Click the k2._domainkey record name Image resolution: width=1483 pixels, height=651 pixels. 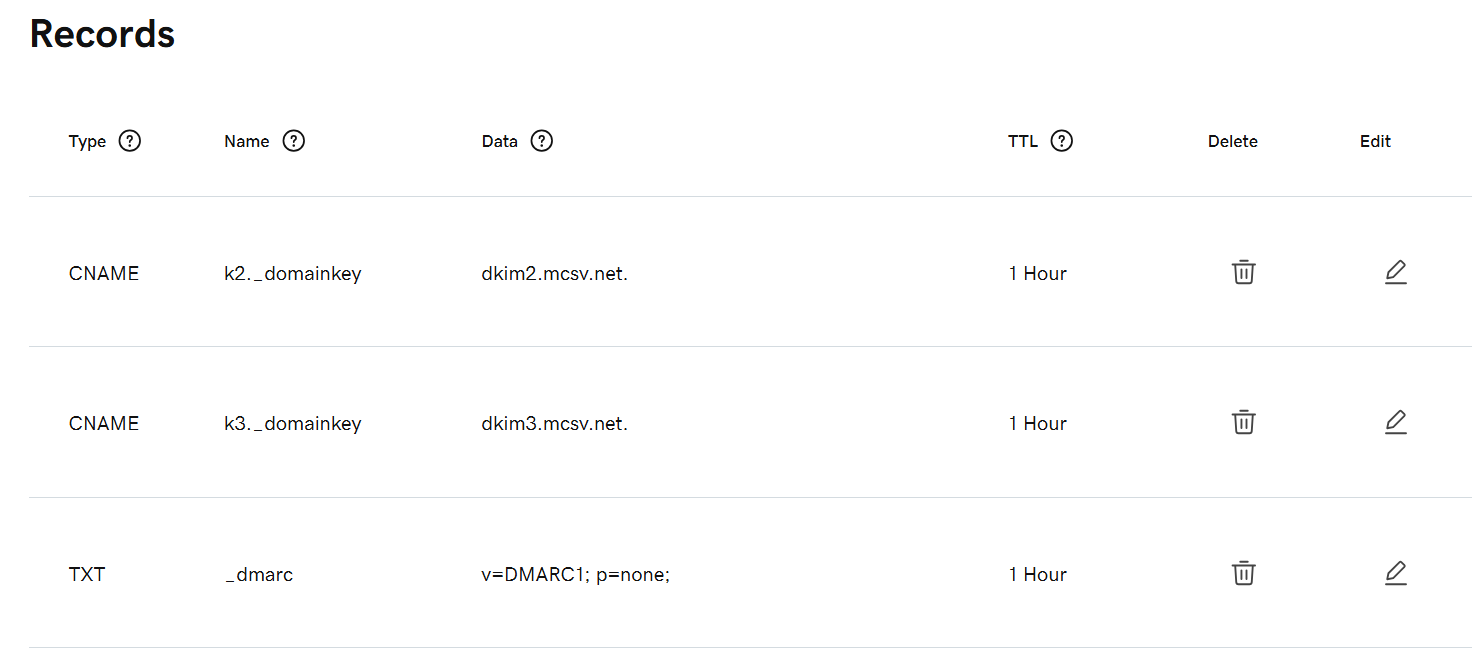pyautogui.click(x=293, y=273)
